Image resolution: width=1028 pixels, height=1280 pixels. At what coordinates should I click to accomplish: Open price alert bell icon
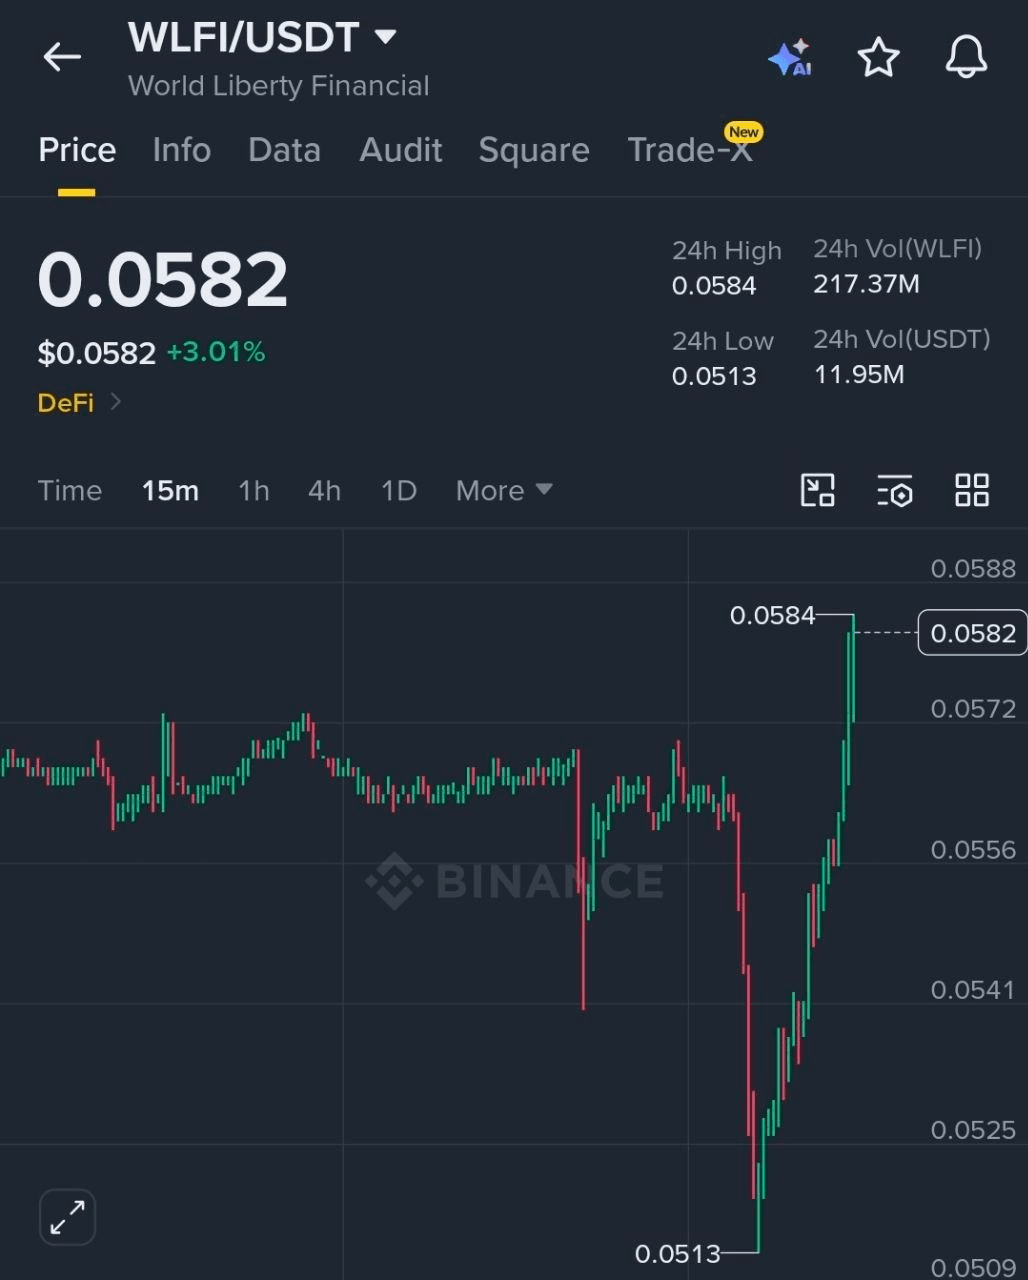966,57
